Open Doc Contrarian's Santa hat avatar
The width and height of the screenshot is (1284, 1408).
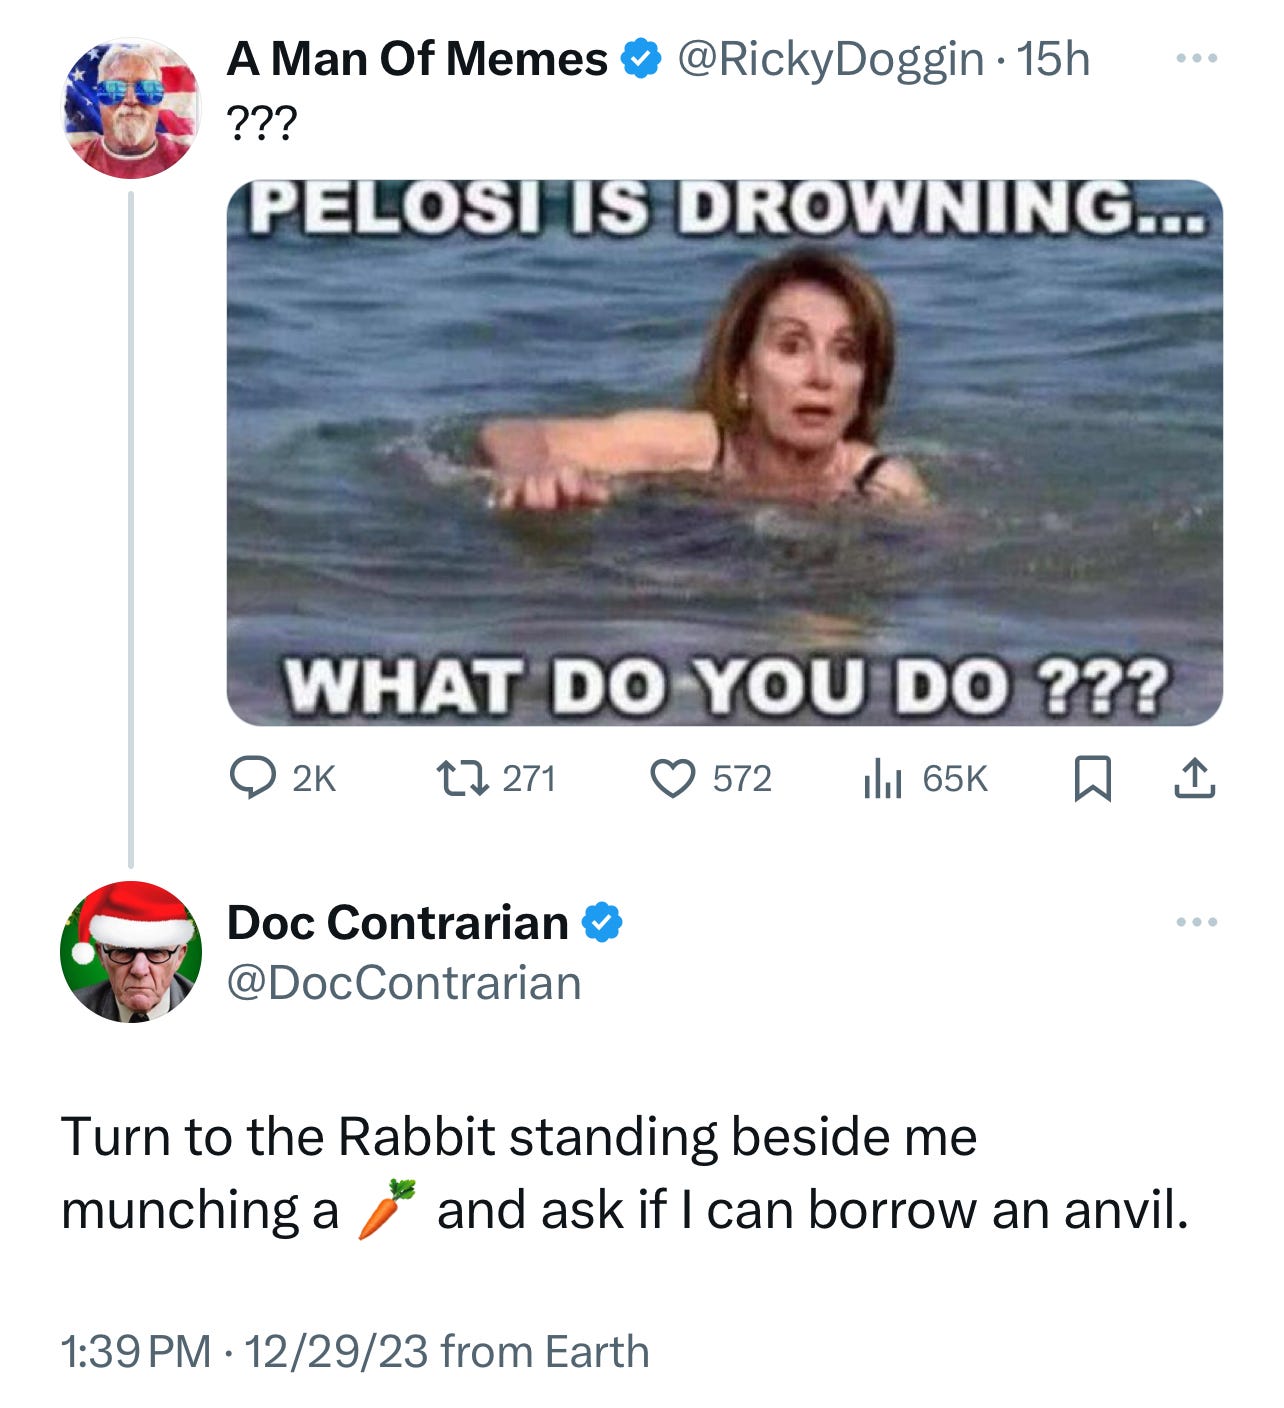[x=131, y=952]
